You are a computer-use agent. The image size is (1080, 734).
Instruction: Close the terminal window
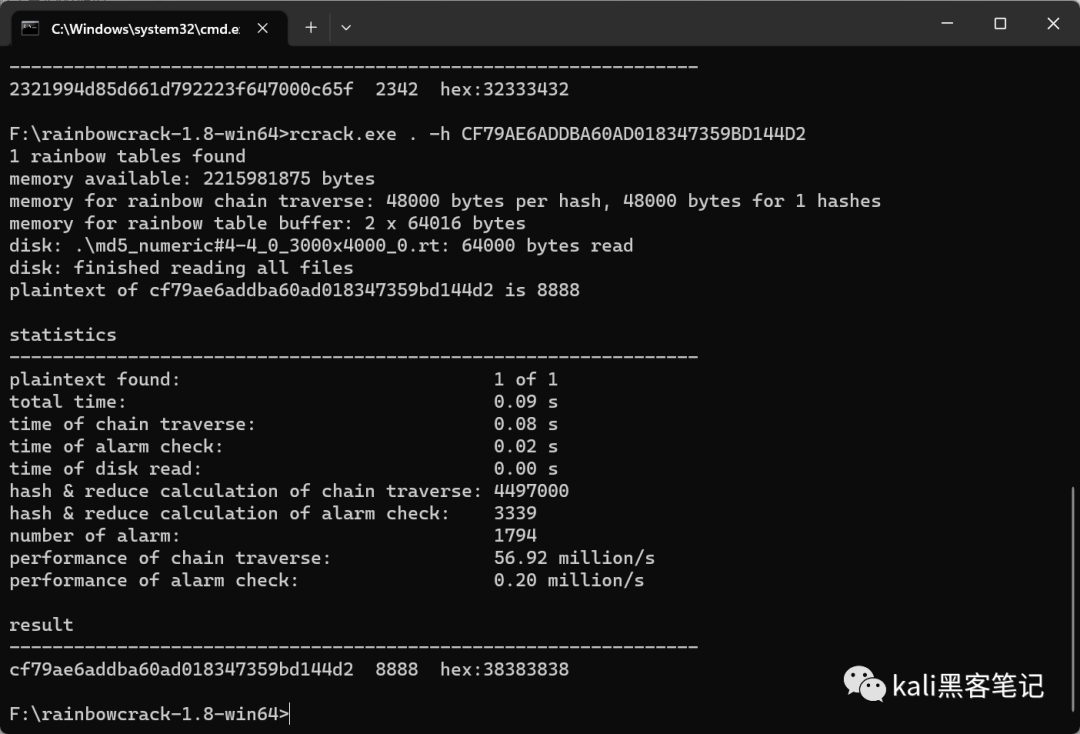pyautogui.click(x=1053, y=23)
